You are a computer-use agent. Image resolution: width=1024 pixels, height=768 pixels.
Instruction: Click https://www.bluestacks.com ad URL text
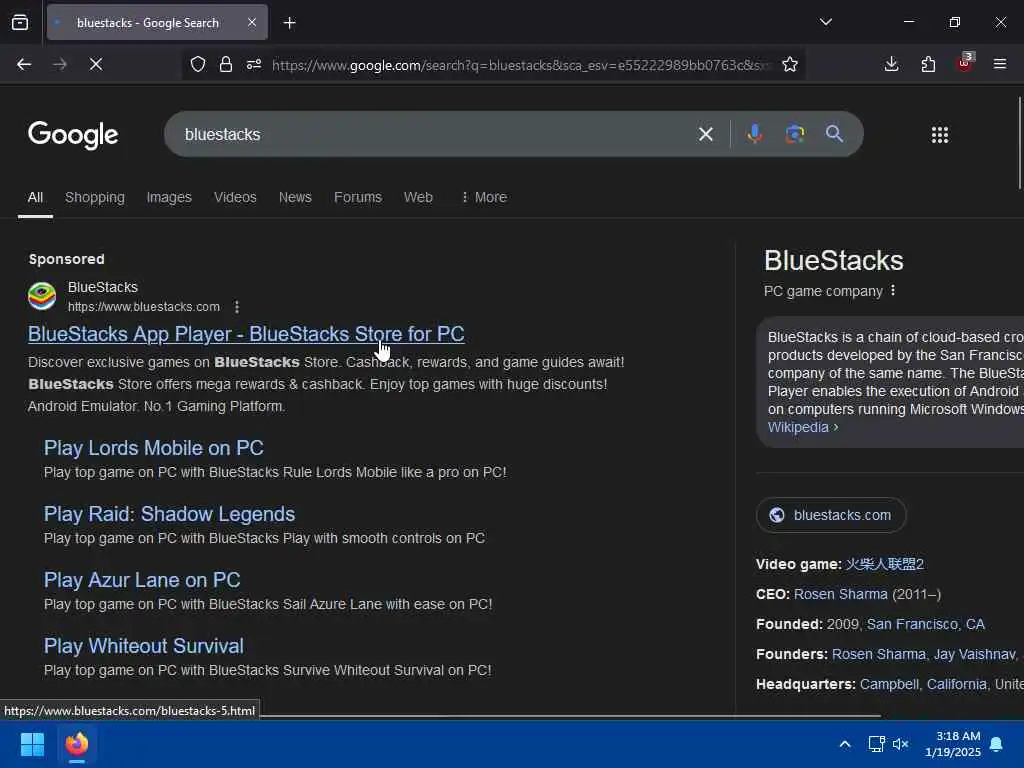[x=144, y=307]
